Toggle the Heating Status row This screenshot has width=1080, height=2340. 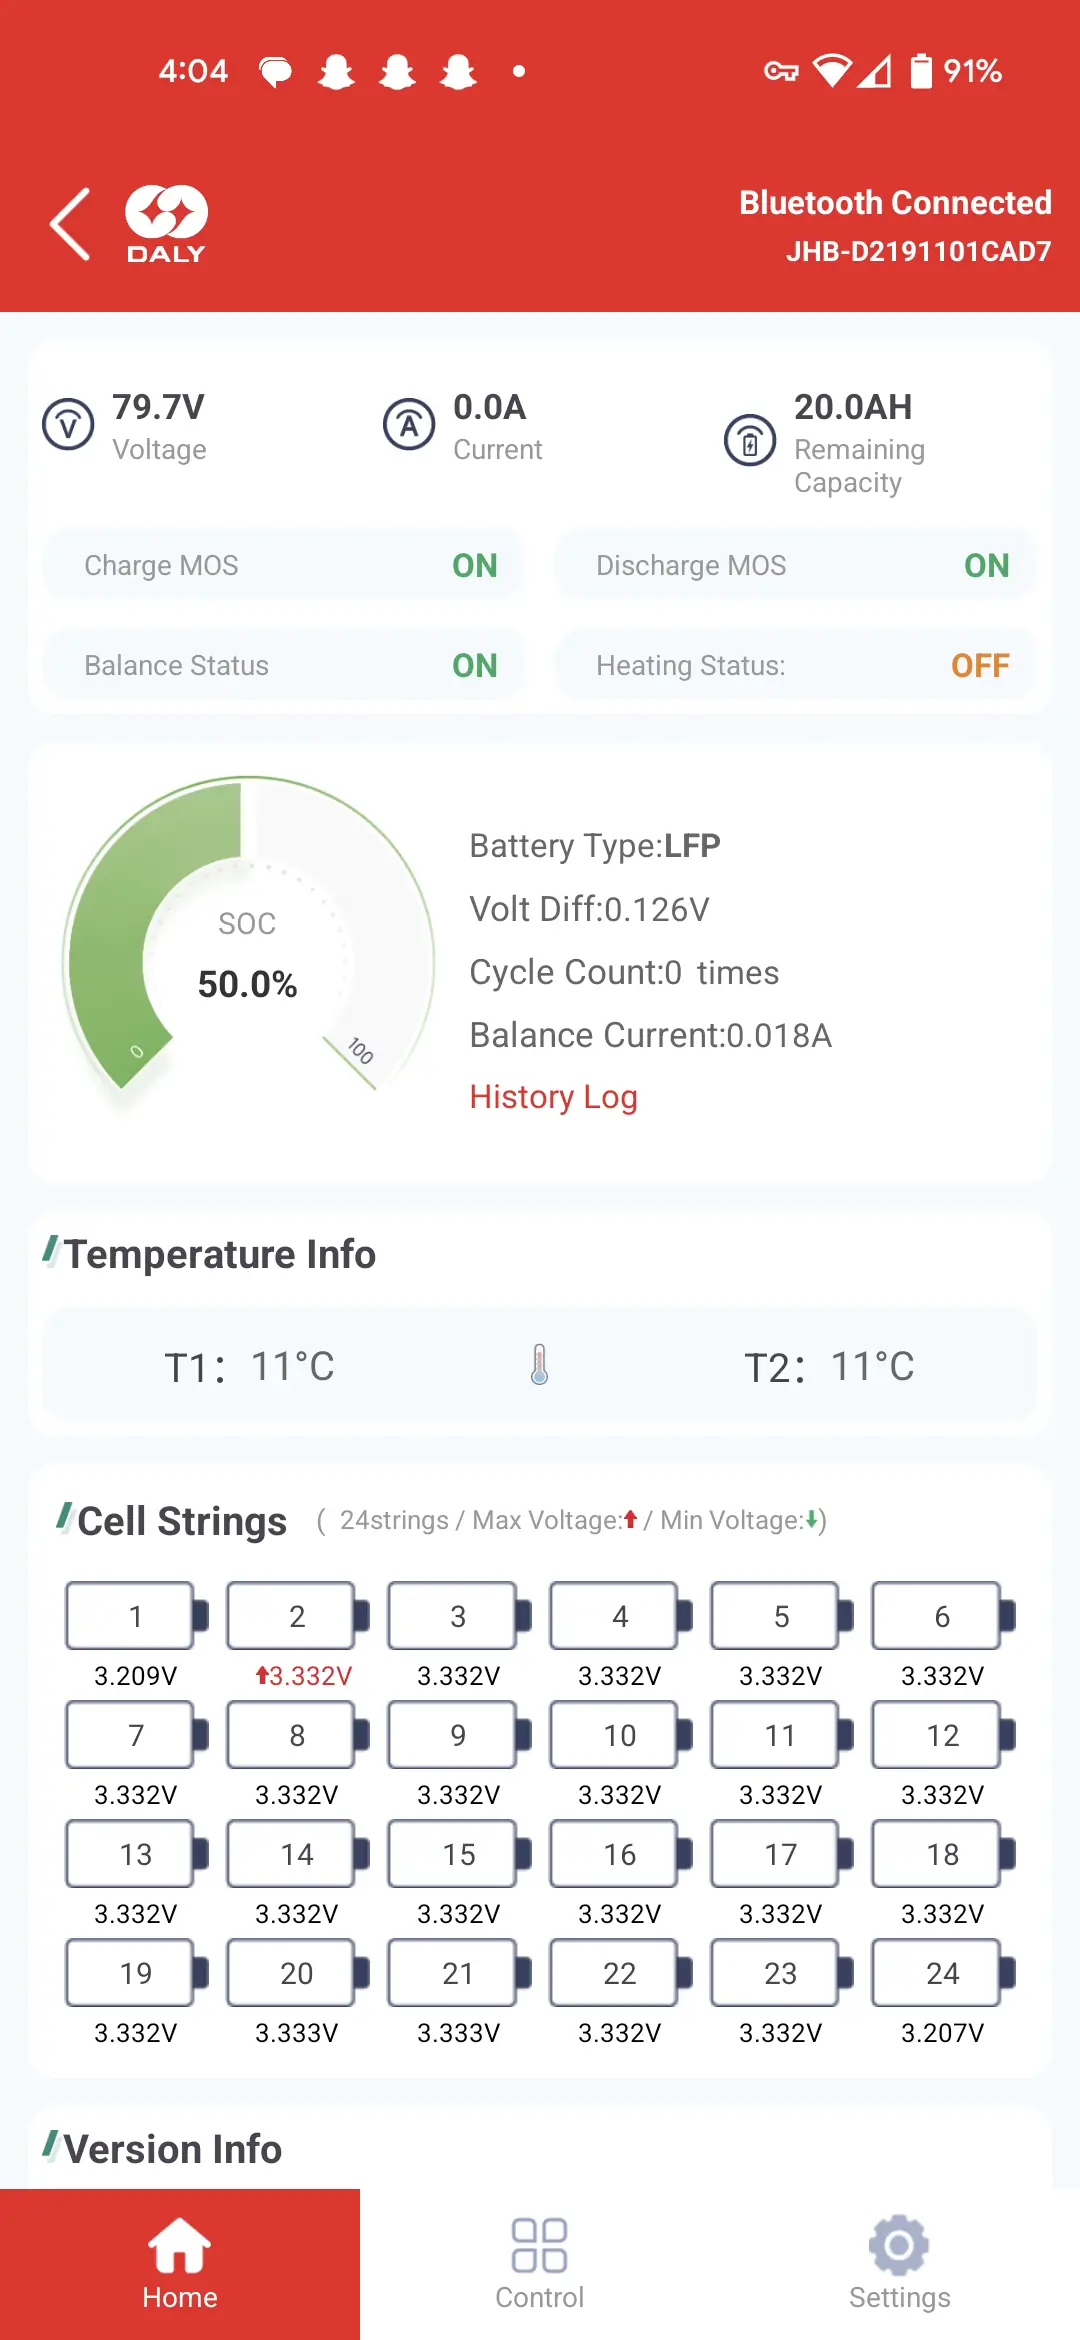tap(796, 666)
